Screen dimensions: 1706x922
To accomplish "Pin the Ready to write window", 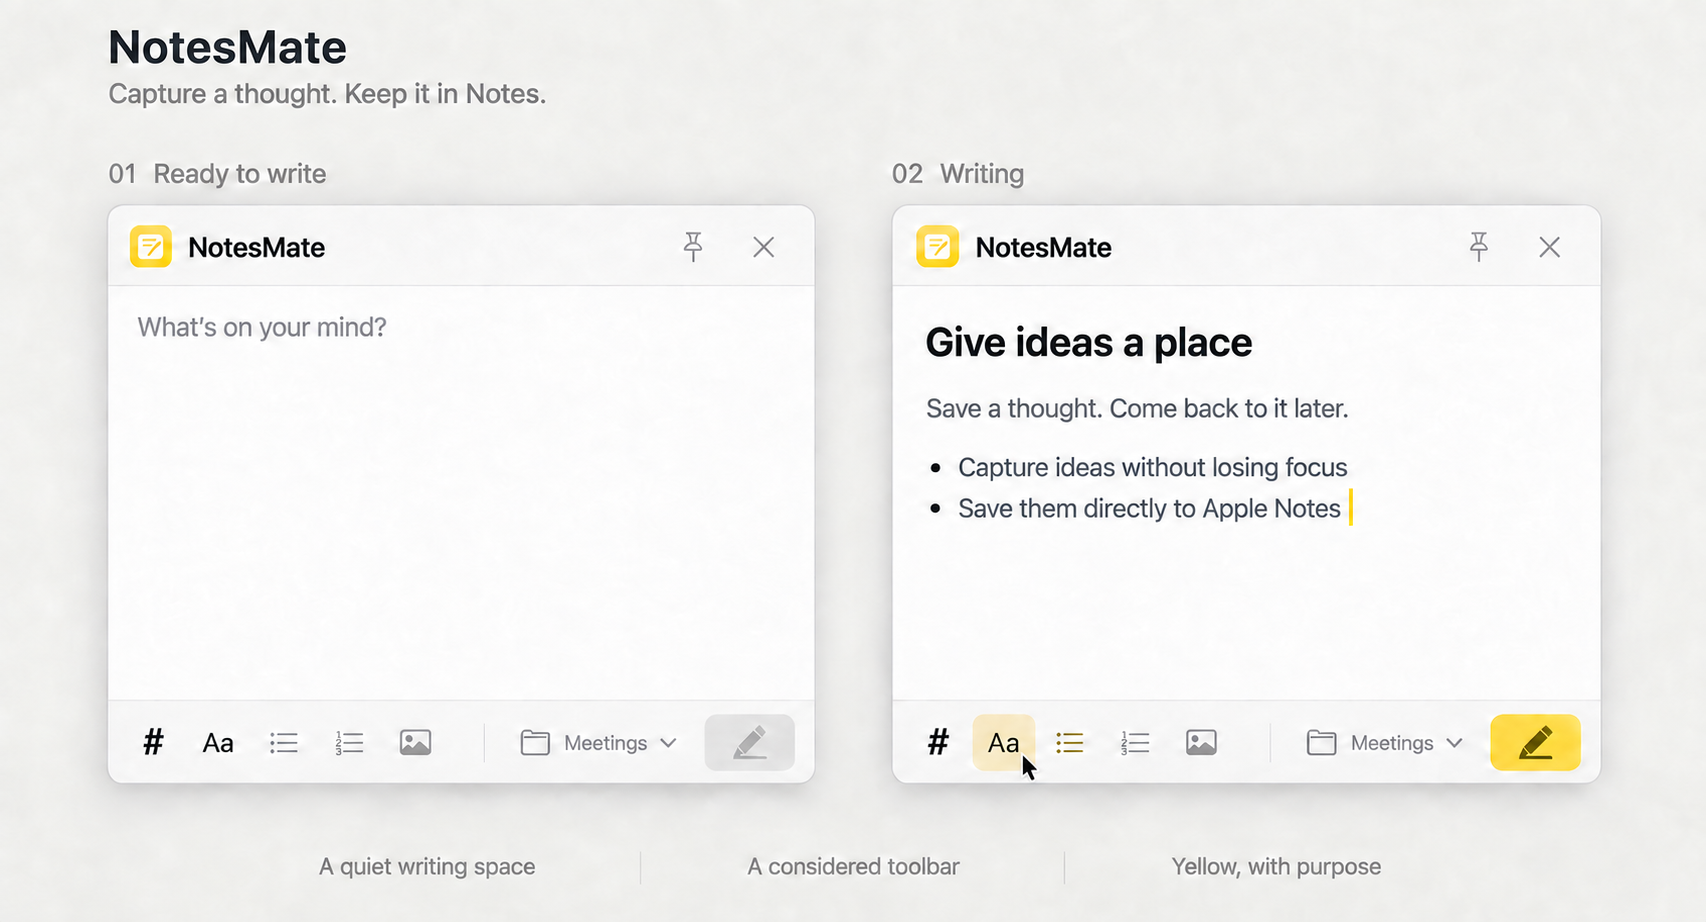I will [x=693, y=247].
